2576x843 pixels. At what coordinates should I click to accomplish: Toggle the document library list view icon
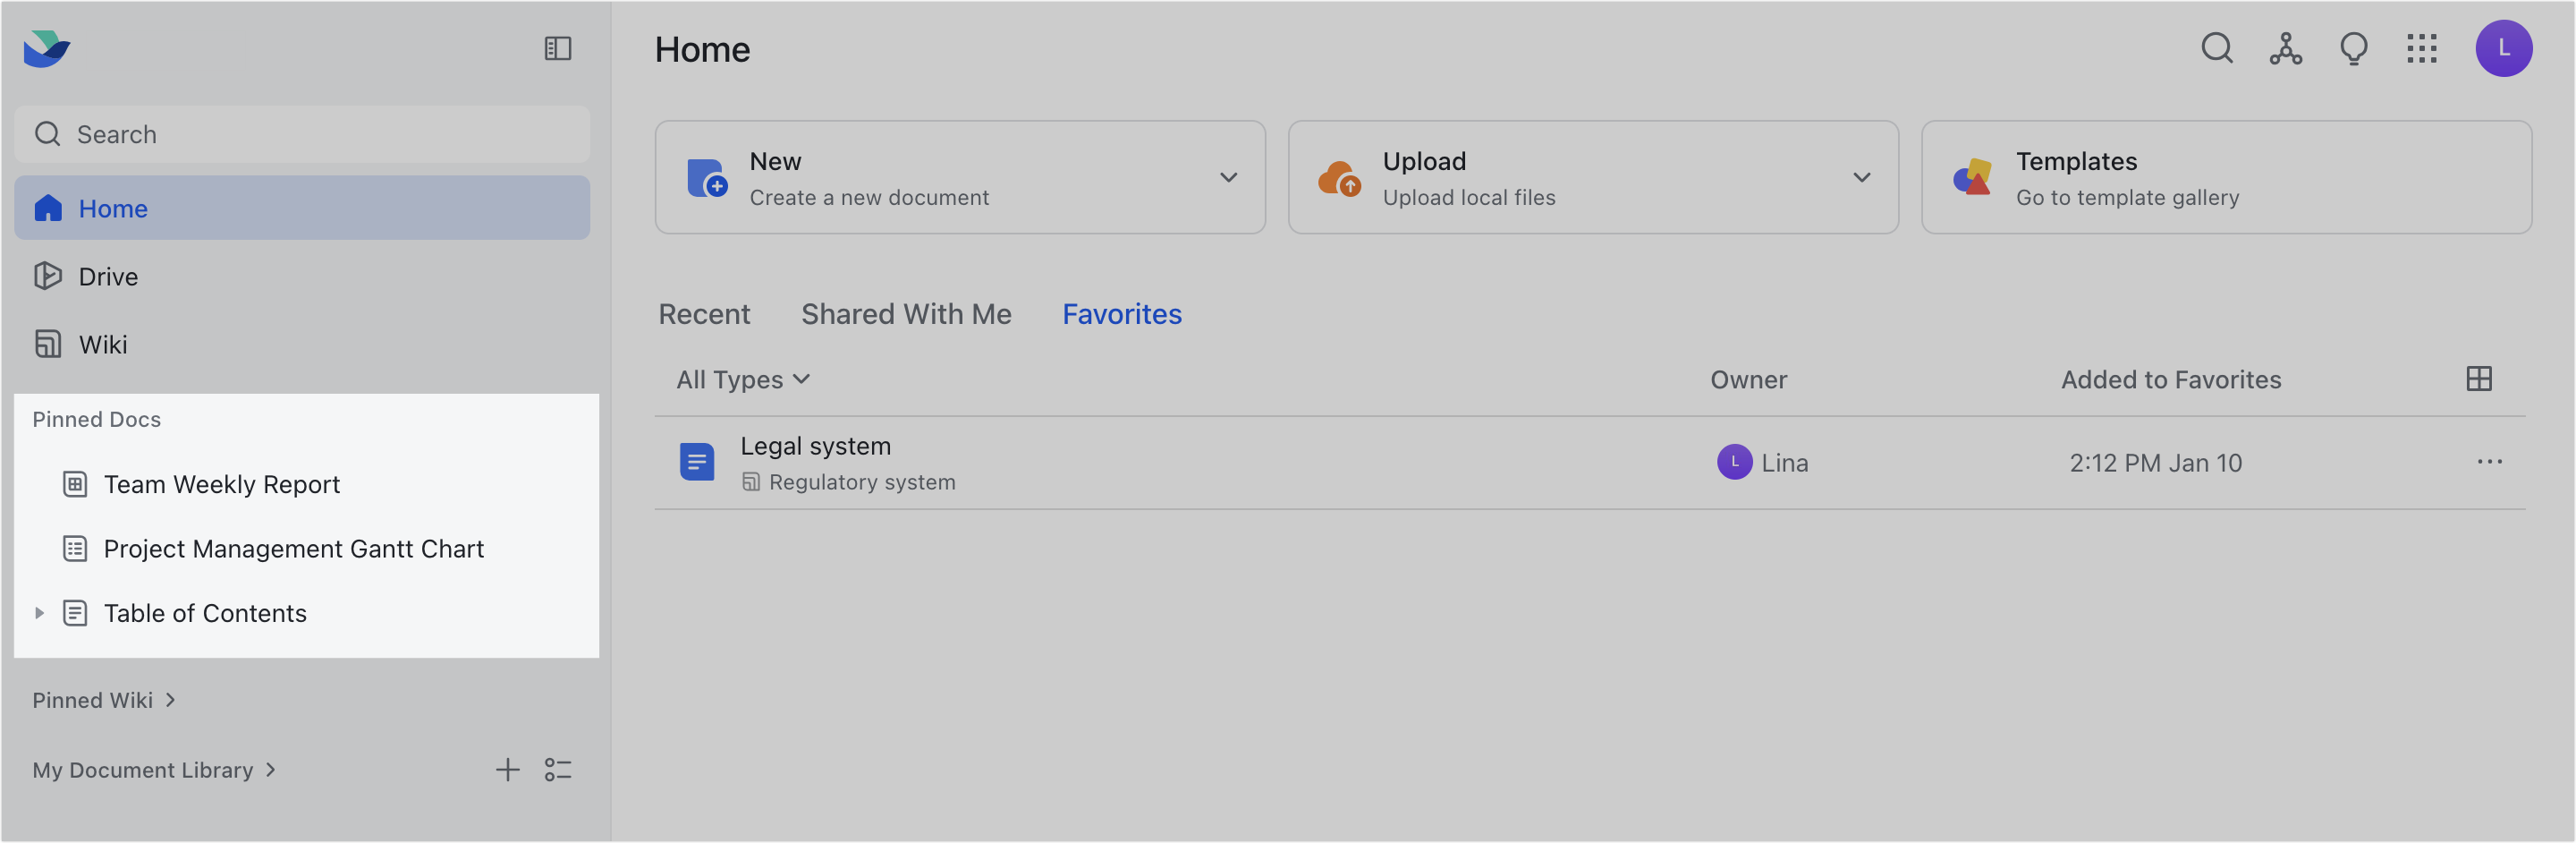(557, 769)
